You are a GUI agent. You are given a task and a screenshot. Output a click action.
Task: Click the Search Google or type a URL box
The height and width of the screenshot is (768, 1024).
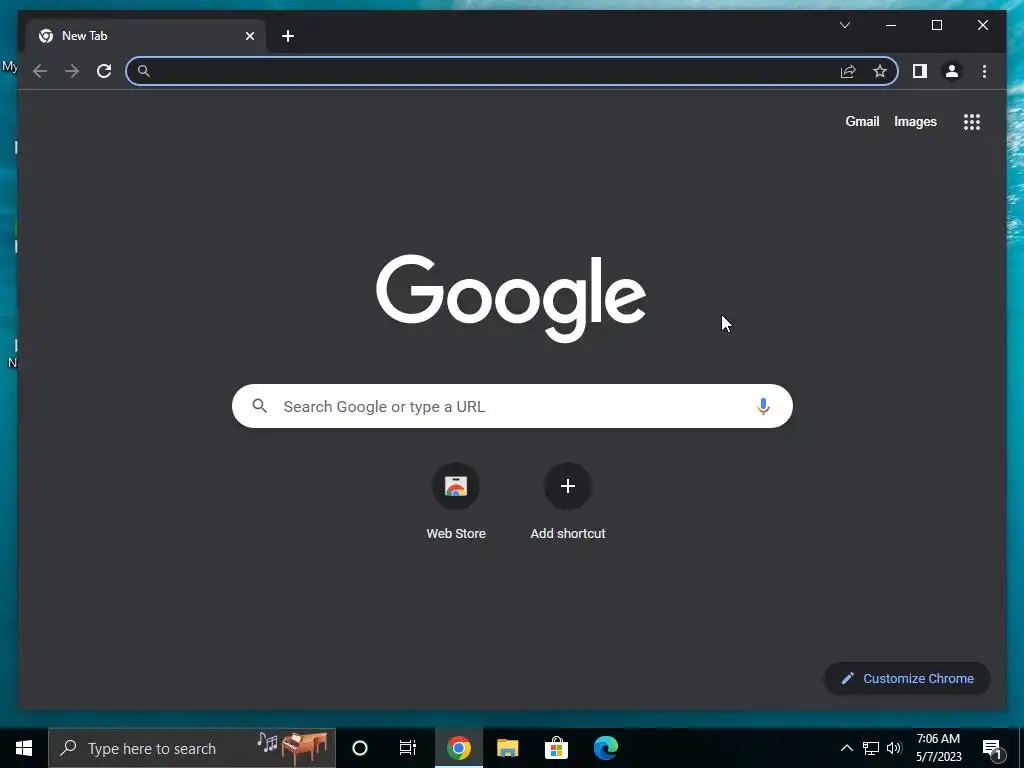[512, 406]
